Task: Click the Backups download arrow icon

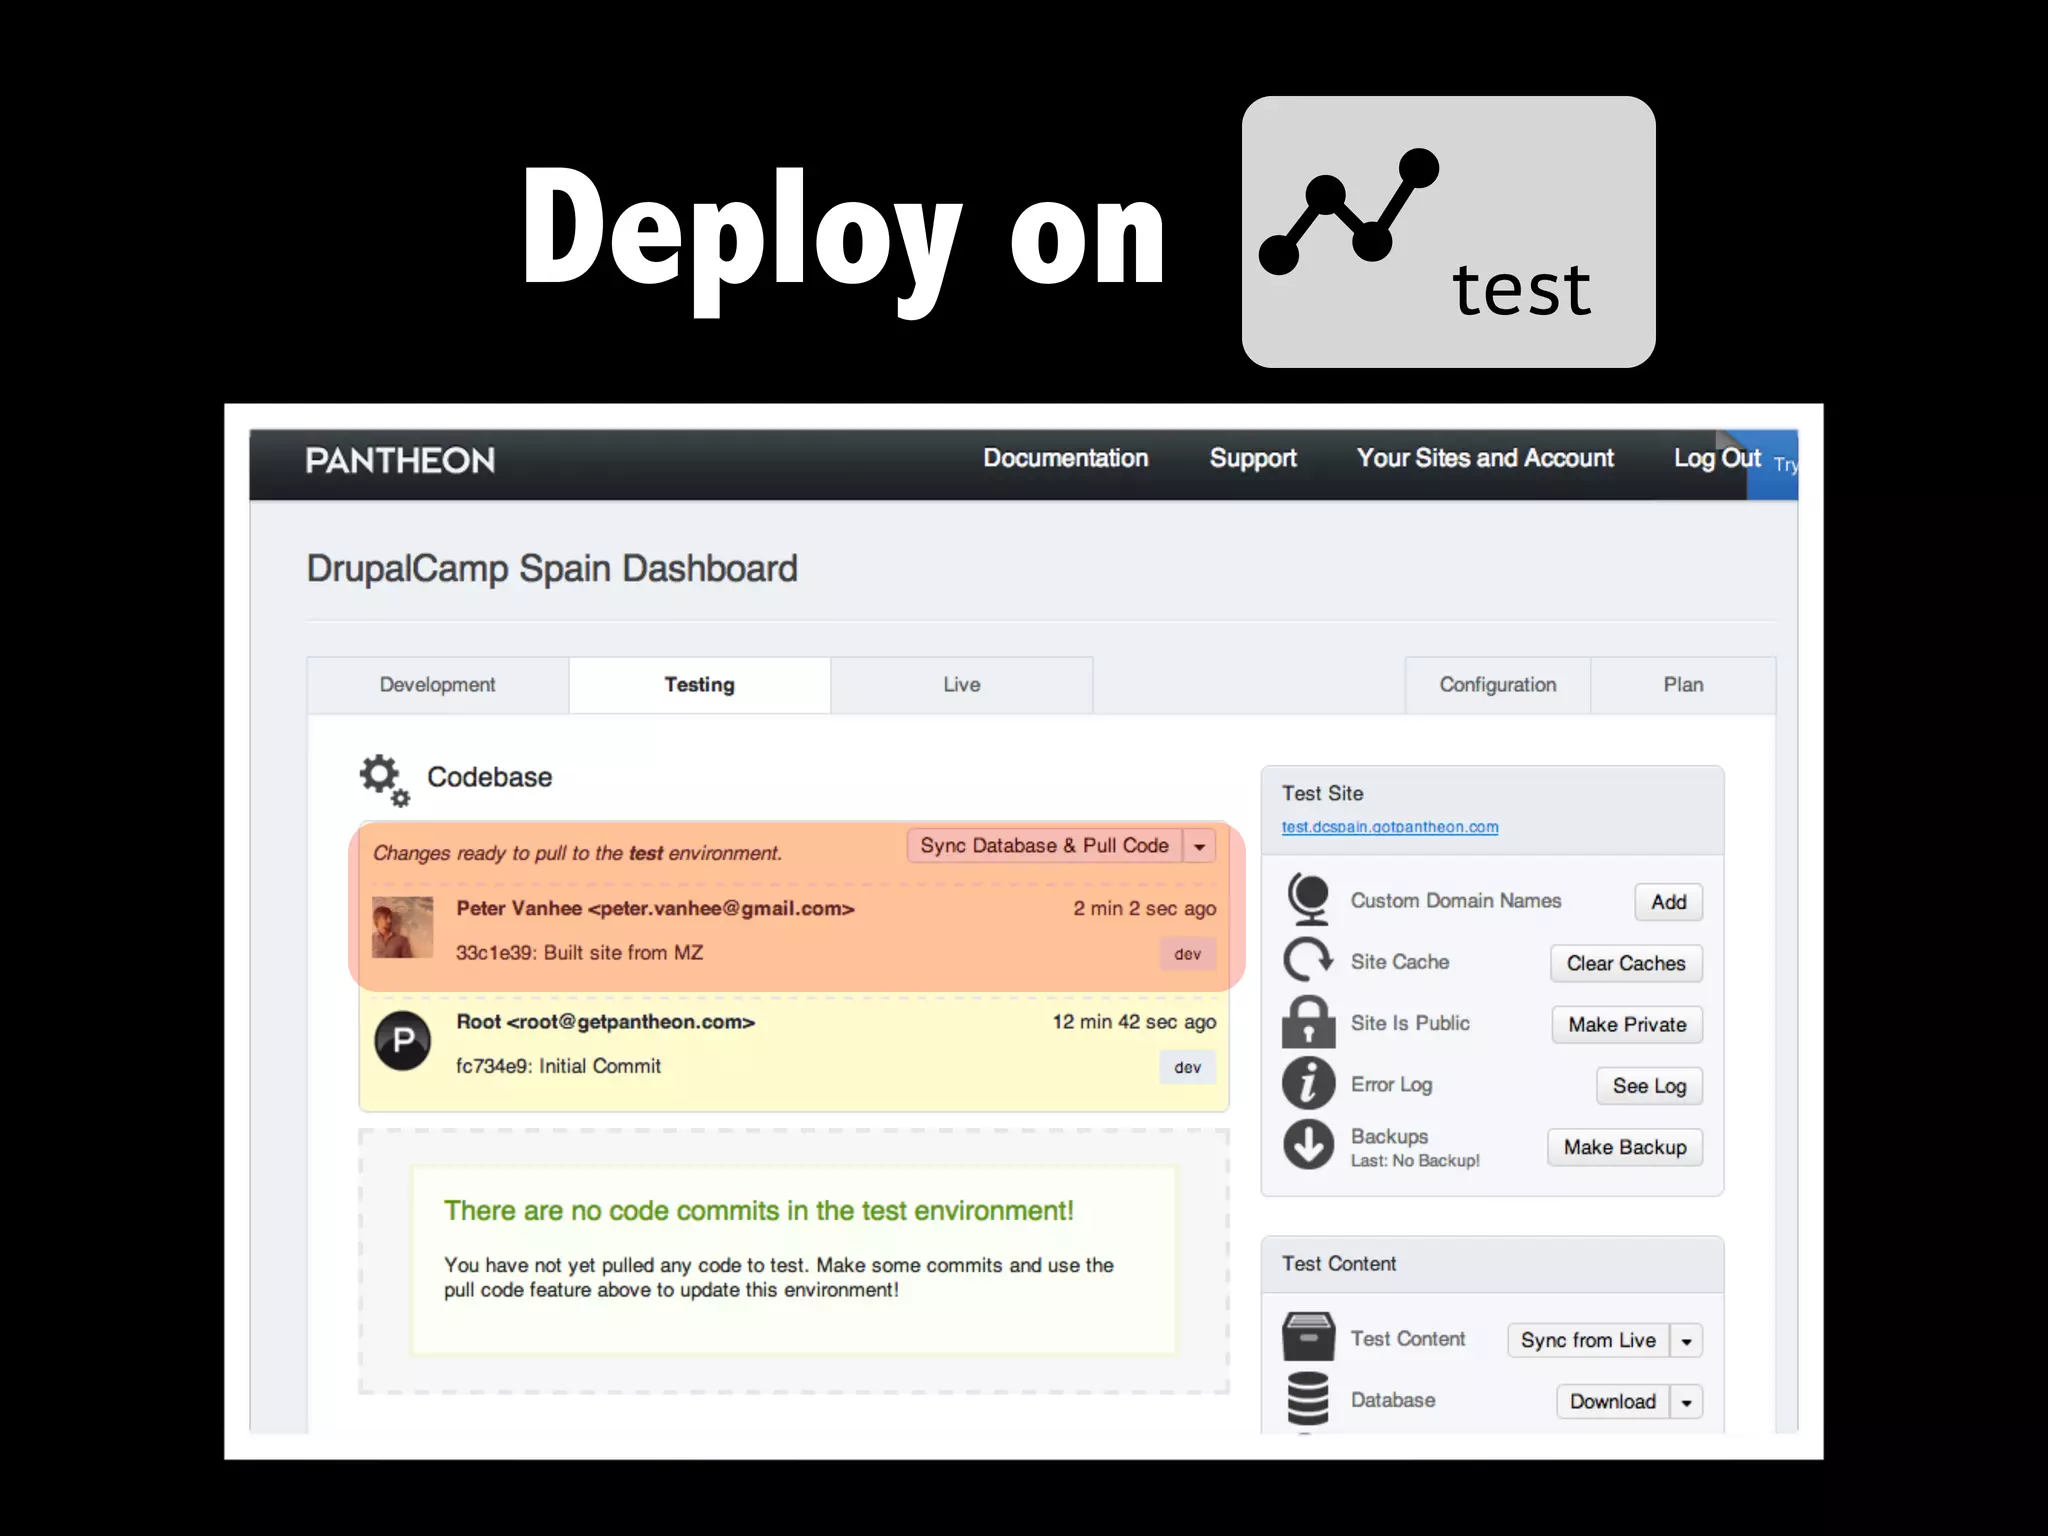Action: pos(1308,1145)
